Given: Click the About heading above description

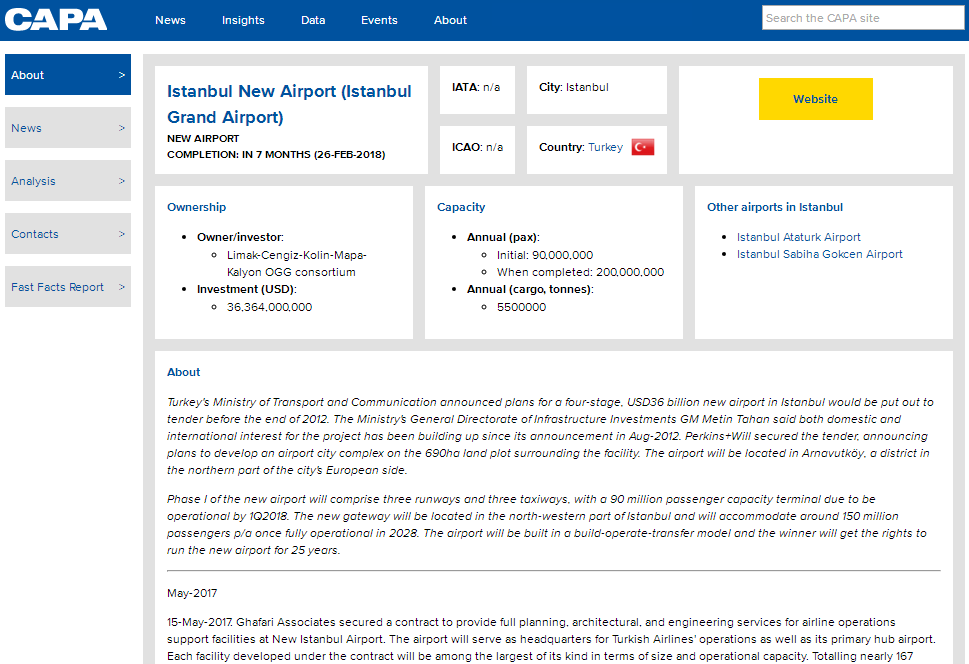Looking at the screenshot, I should (184, 372).
